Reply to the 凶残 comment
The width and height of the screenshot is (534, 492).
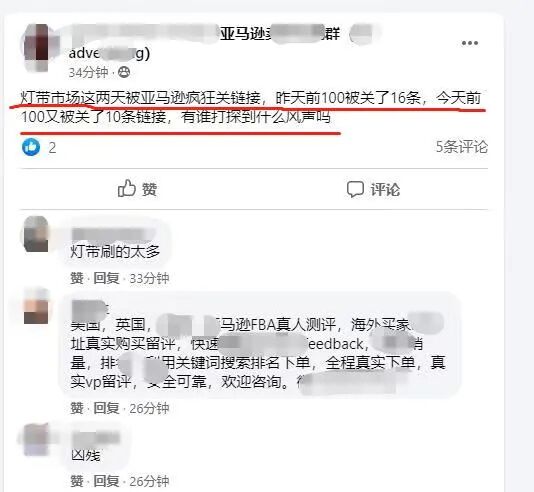coord(106,481)
